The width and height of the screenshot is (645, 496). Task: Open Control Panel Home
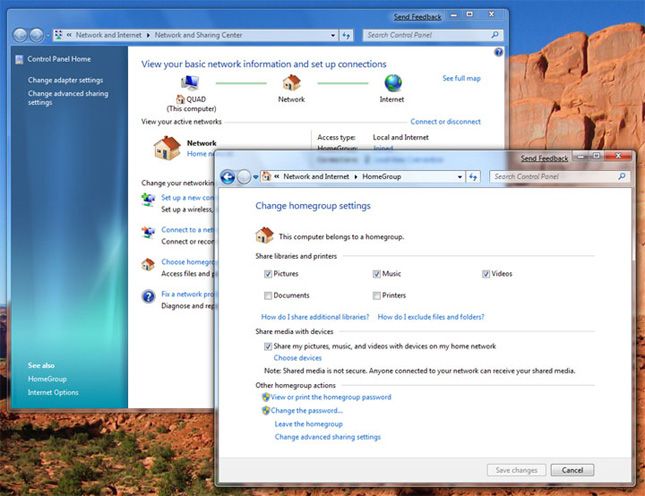click(x=59, y=59)
